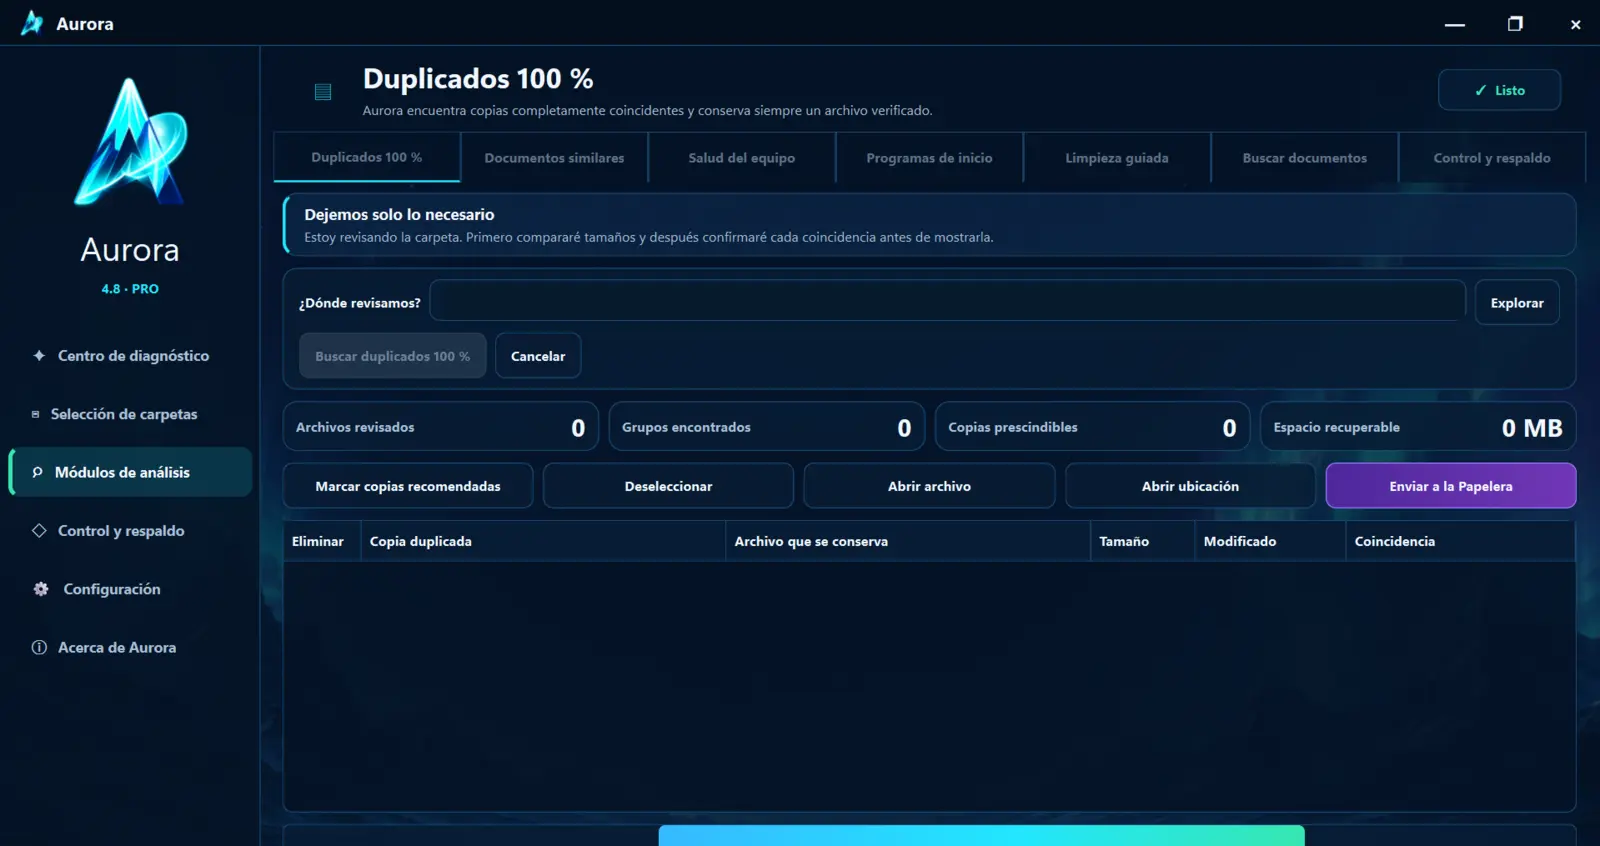The height and width of the screenshot is (846, 1600).
Task: Click the Listo status button
Action: pos(1499,90)
